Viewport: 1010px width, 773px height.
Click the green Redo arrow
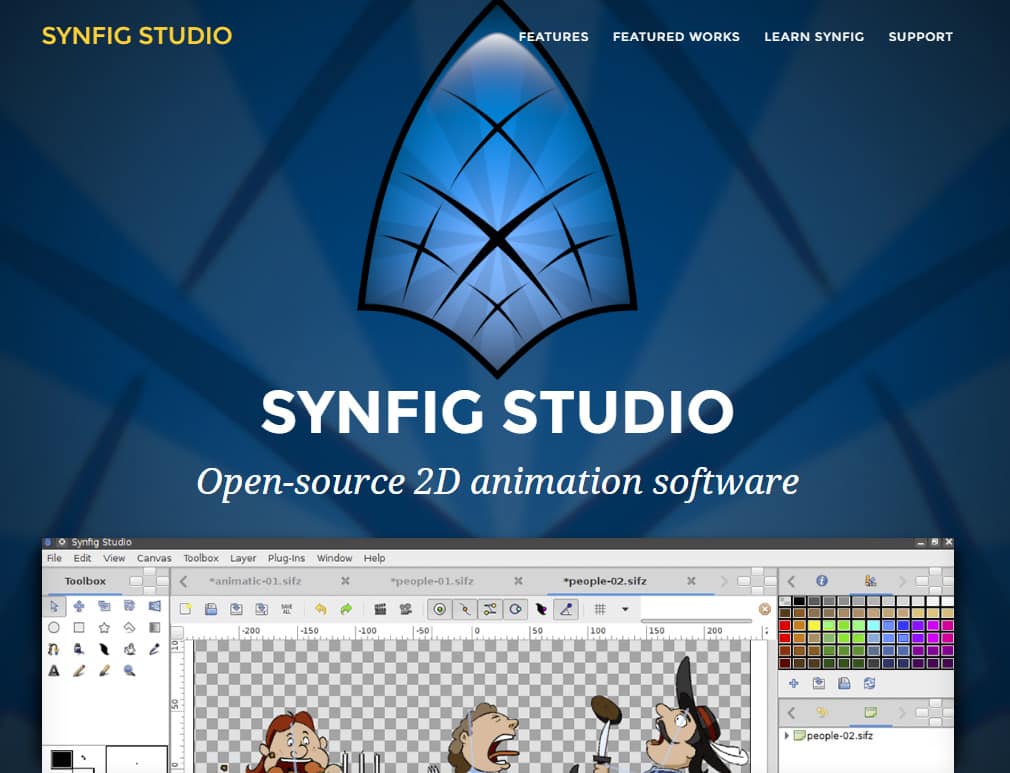click(346, 609)
